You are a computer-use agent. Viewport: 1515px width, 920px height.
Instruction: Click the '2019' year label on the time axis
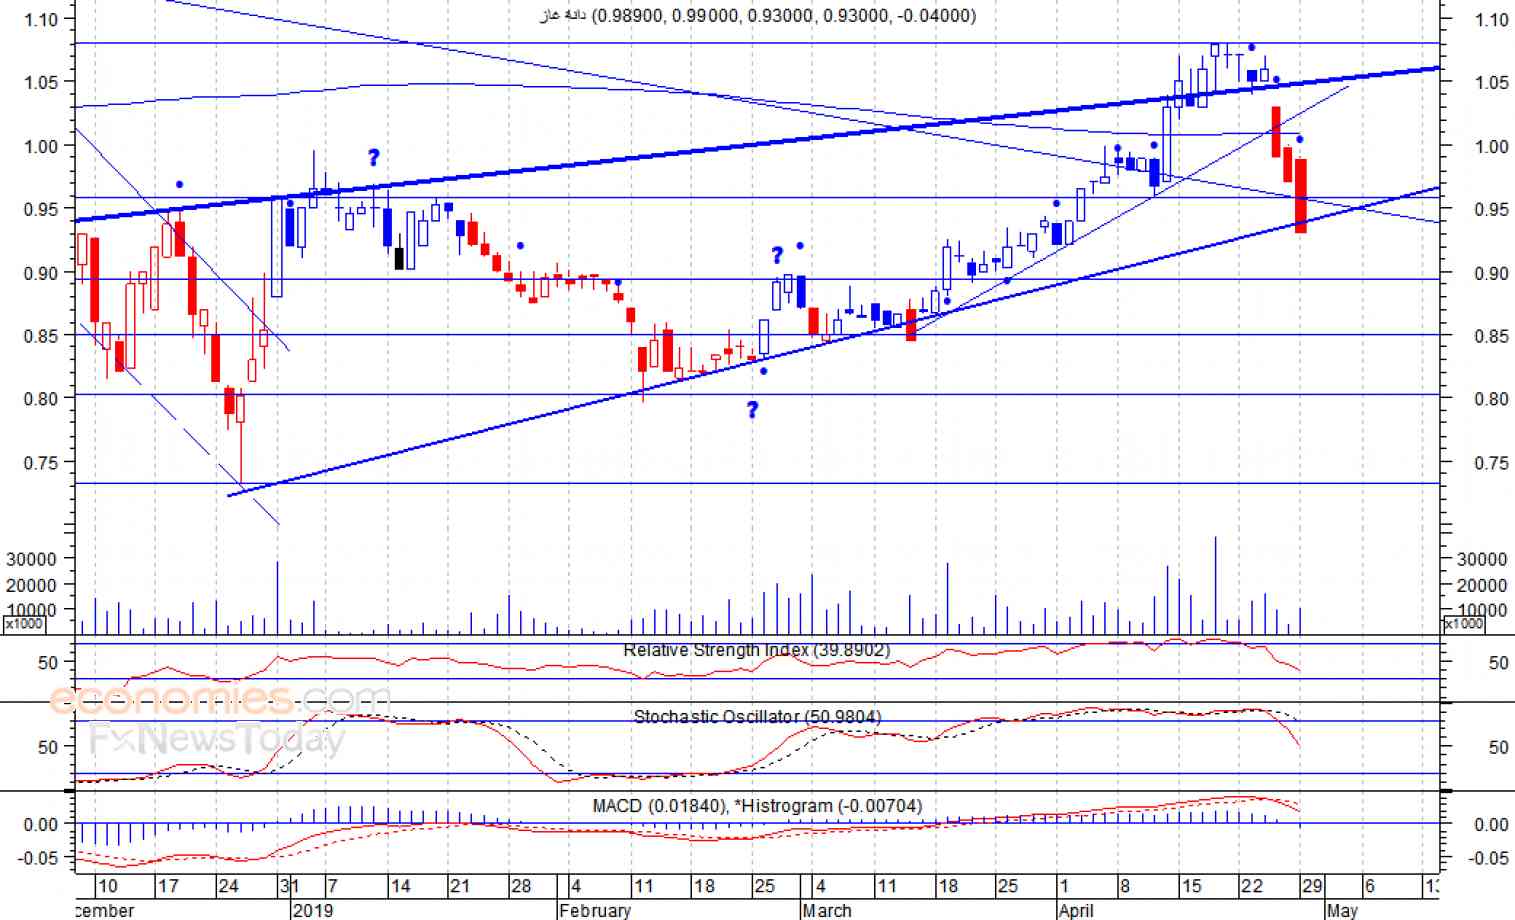[312, 910]
